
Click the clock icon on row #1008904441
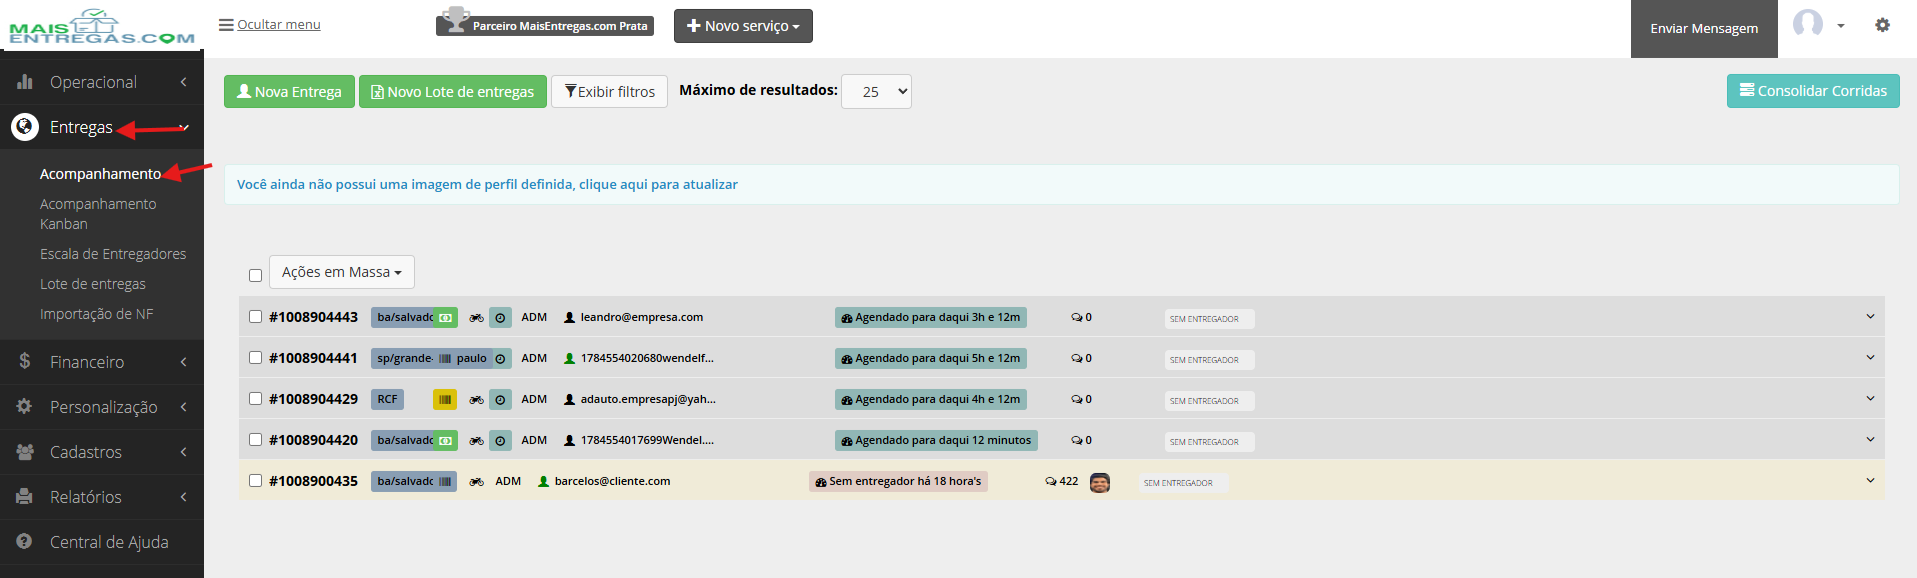(501, 359)
